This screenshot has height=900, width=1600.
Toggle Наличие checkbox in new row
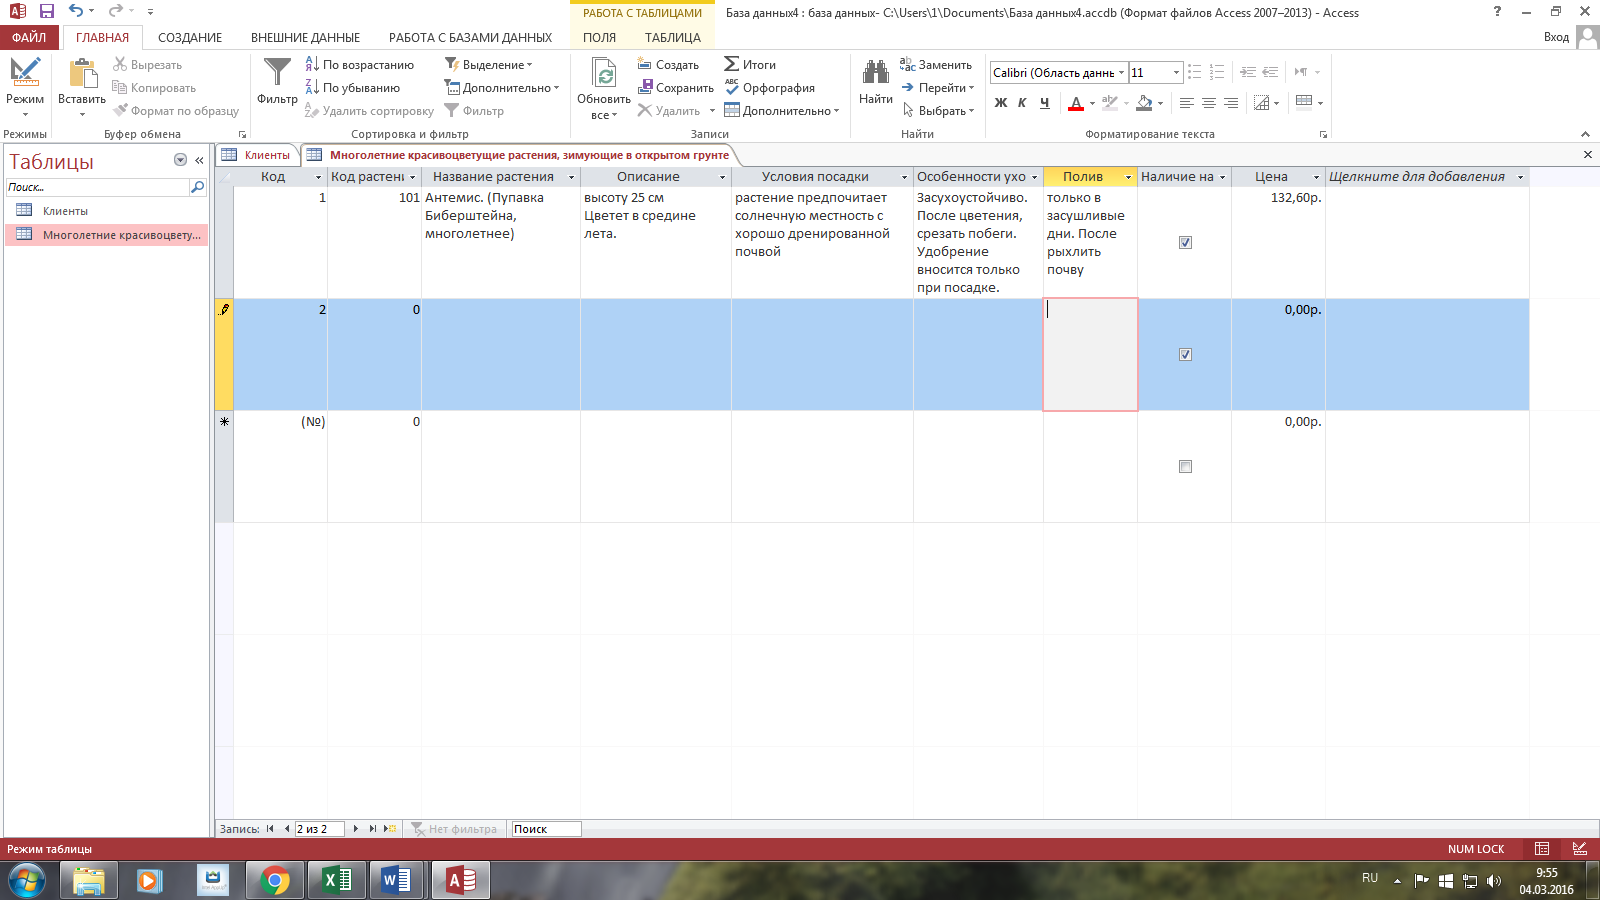1185,466
